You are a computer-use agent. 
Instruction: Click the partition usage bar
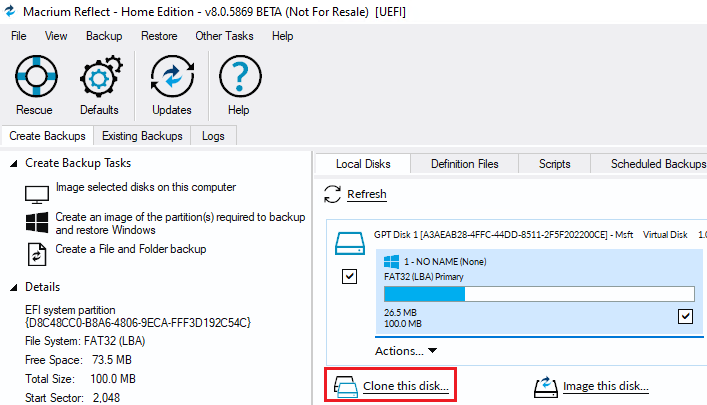click(x=539, y=294)
